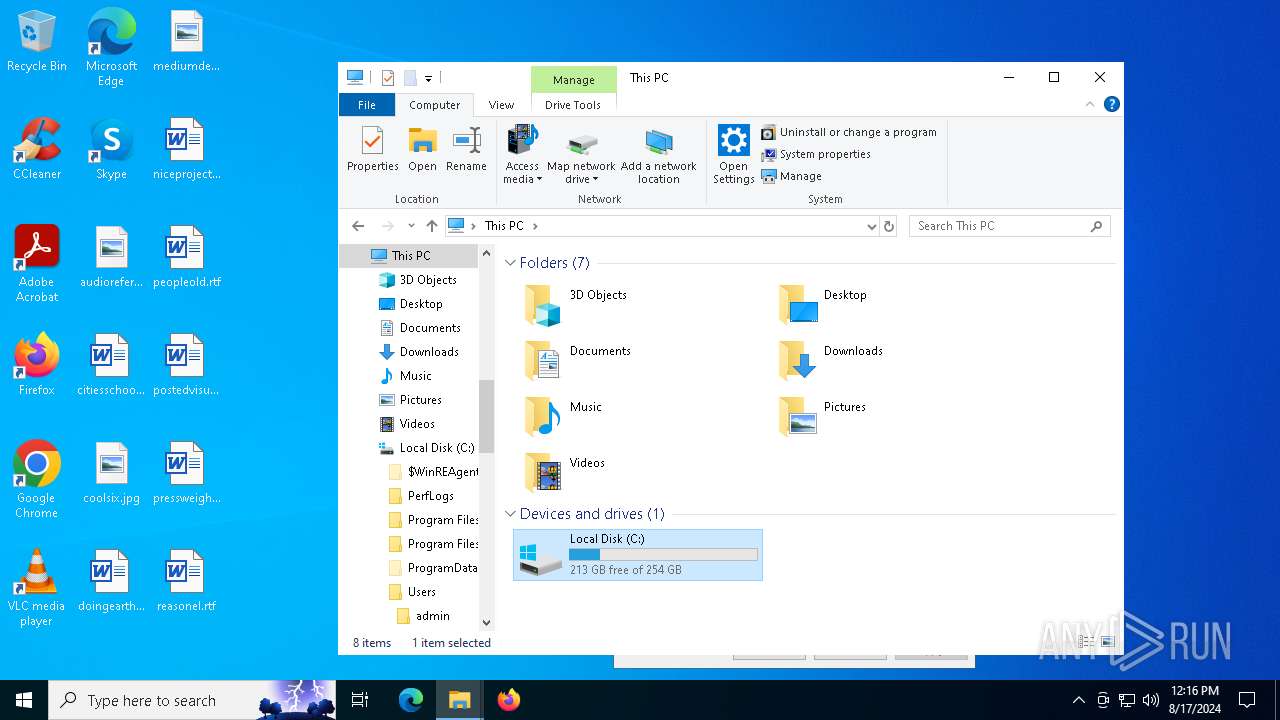Open the Windows Start menu
The width and height of the screenshot is (1280, 720).
click(24, 700)
